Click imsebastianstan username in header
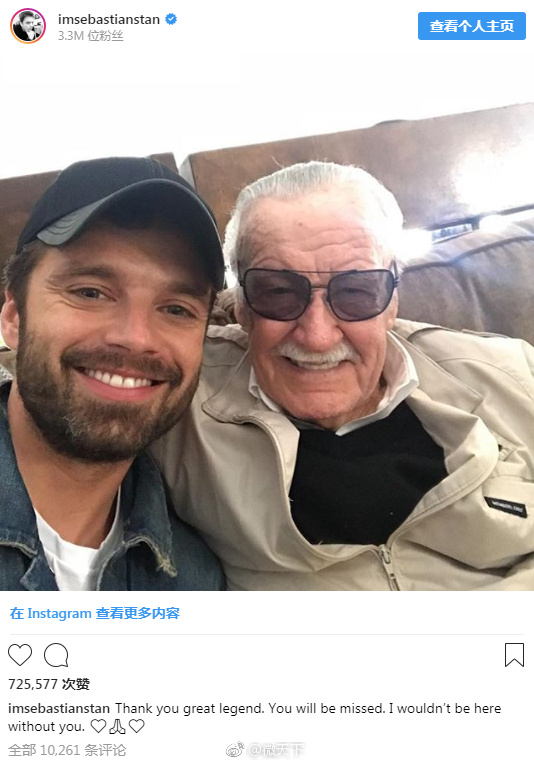 109,20
